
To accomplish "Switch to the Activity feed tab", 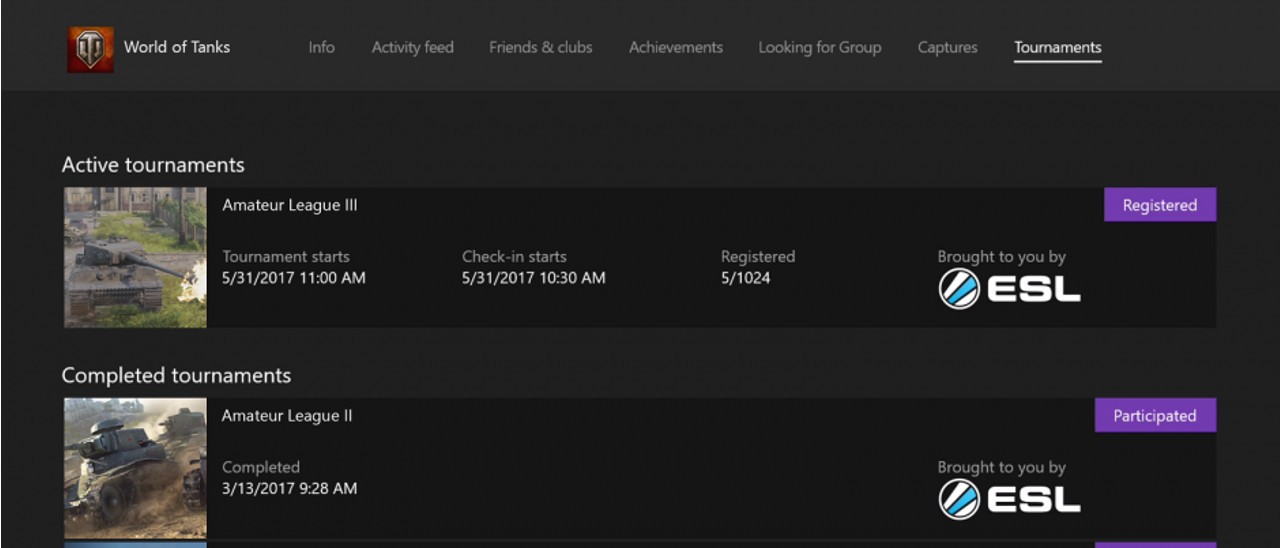I will pyautogui.click(x=412, y=47).
